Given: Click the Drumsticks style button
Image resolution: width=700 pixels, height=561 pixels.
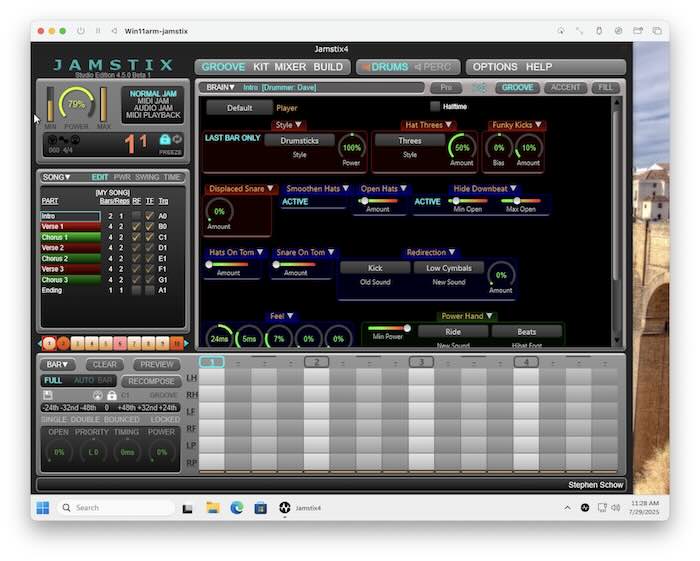Looking at the screenshot, I should (300, 141).
